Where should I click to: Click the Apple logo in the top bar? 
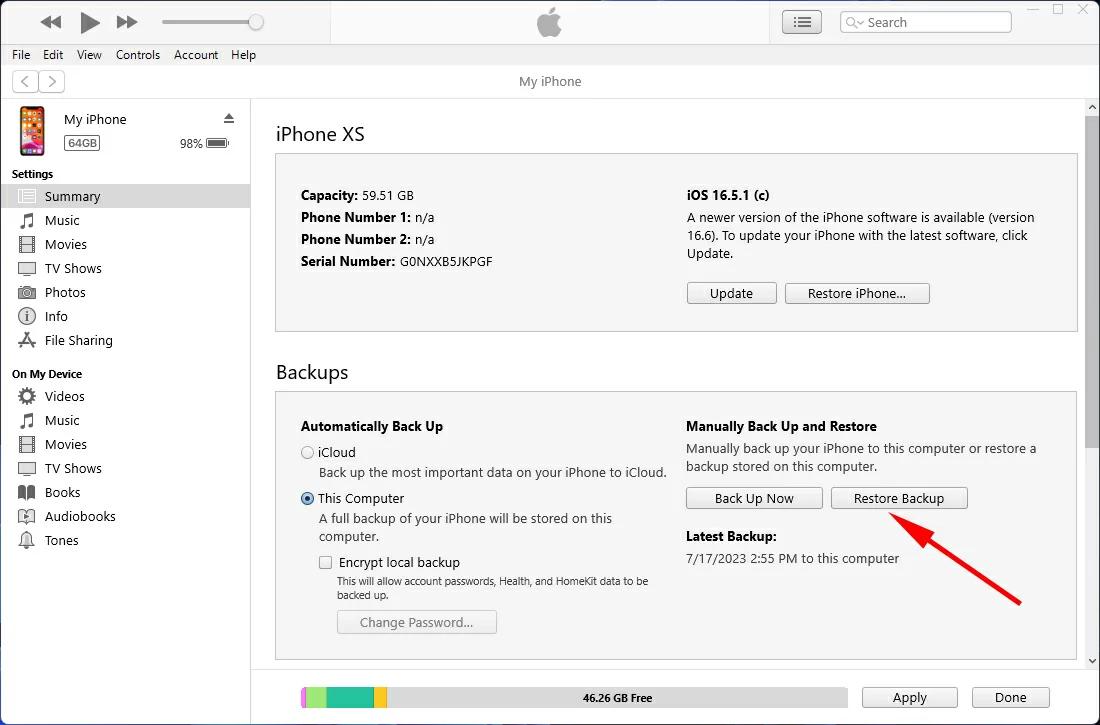549,22
